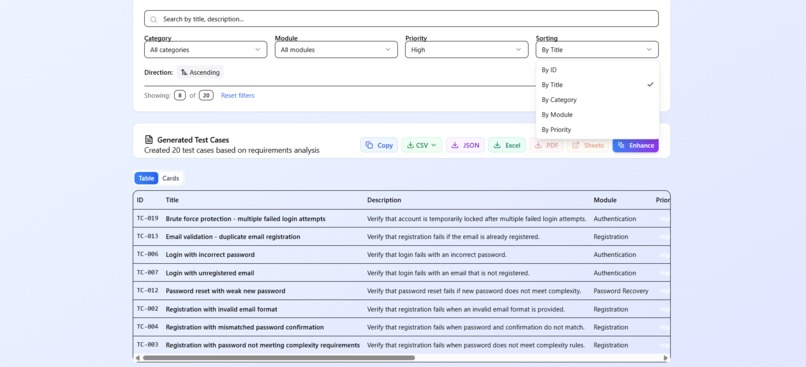Click the Search by title, description field
This screenshot has height=367, width=806.
(x=401, y=19)
